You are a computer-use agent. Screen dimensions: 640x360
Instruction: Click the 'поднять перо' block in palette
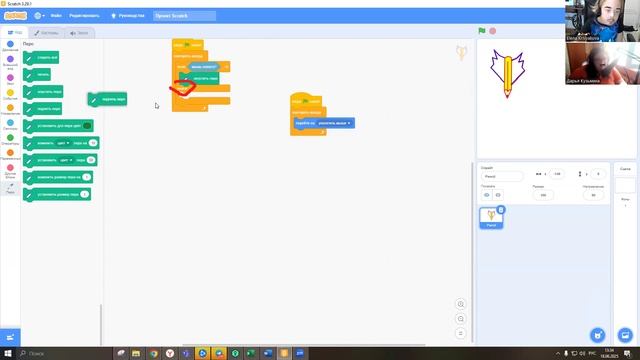[x=42, y=109]
